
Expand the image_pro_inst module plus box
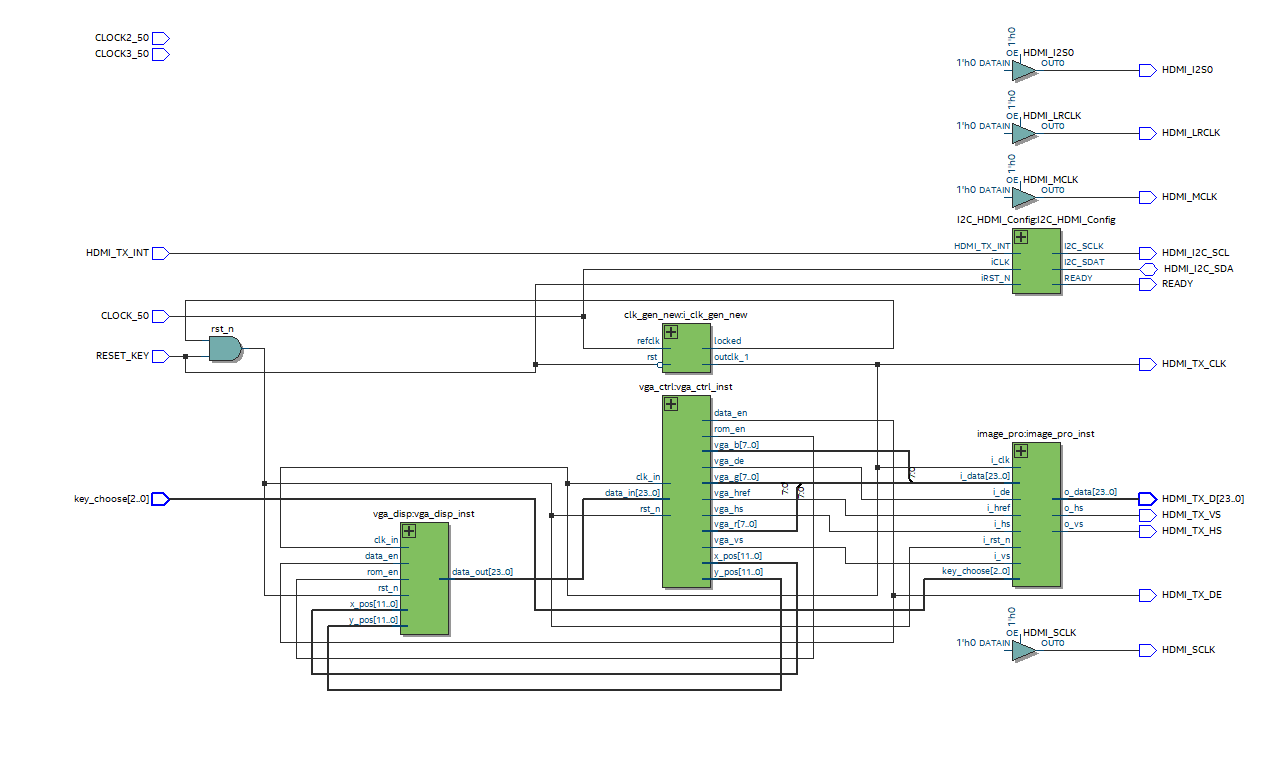[1021, 451]
